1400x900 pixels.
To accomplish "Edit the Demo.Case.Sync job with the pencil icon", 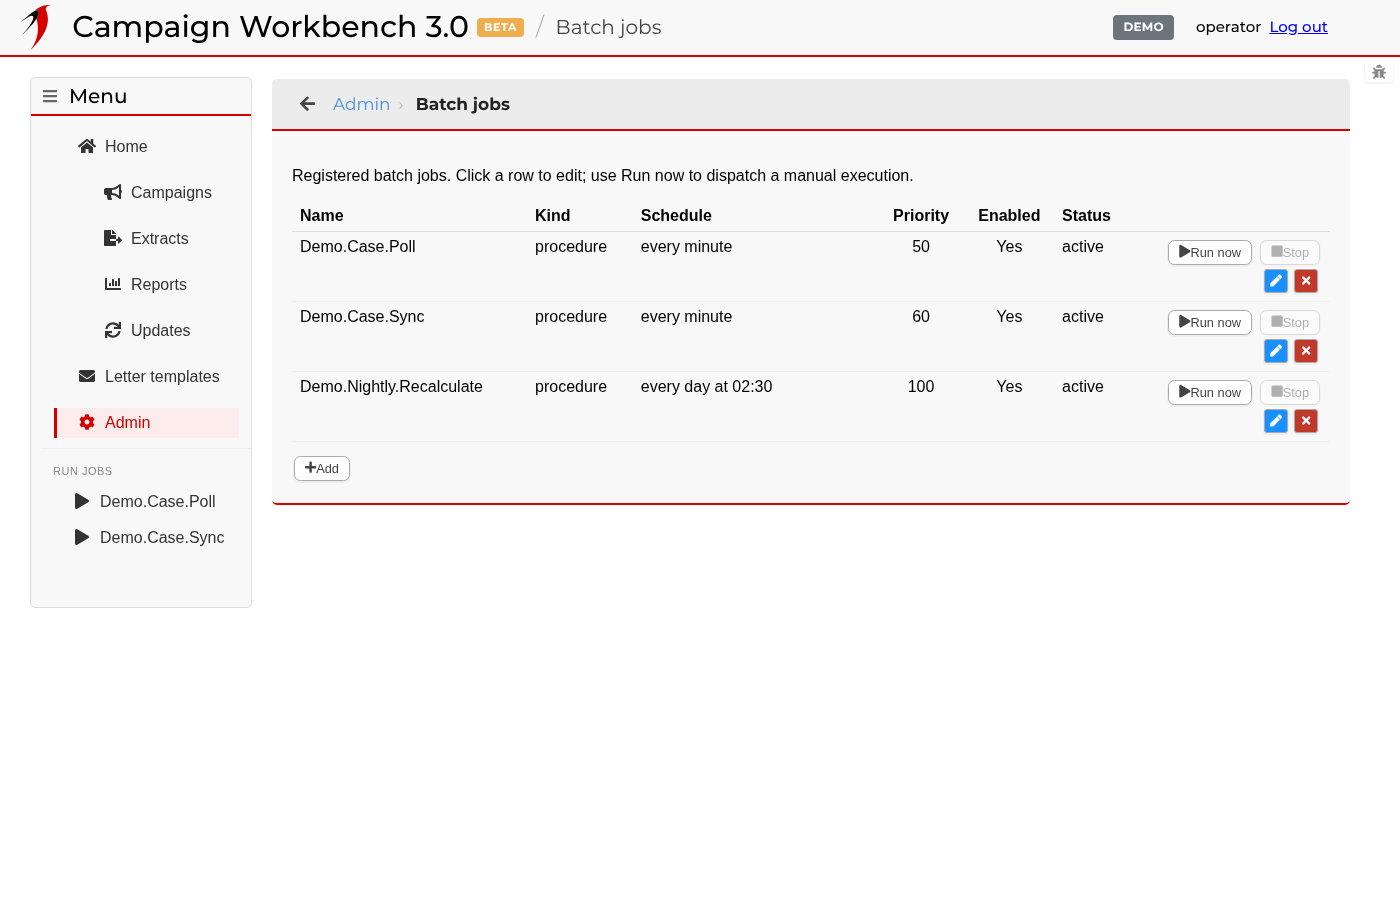I will (1276, 351).
